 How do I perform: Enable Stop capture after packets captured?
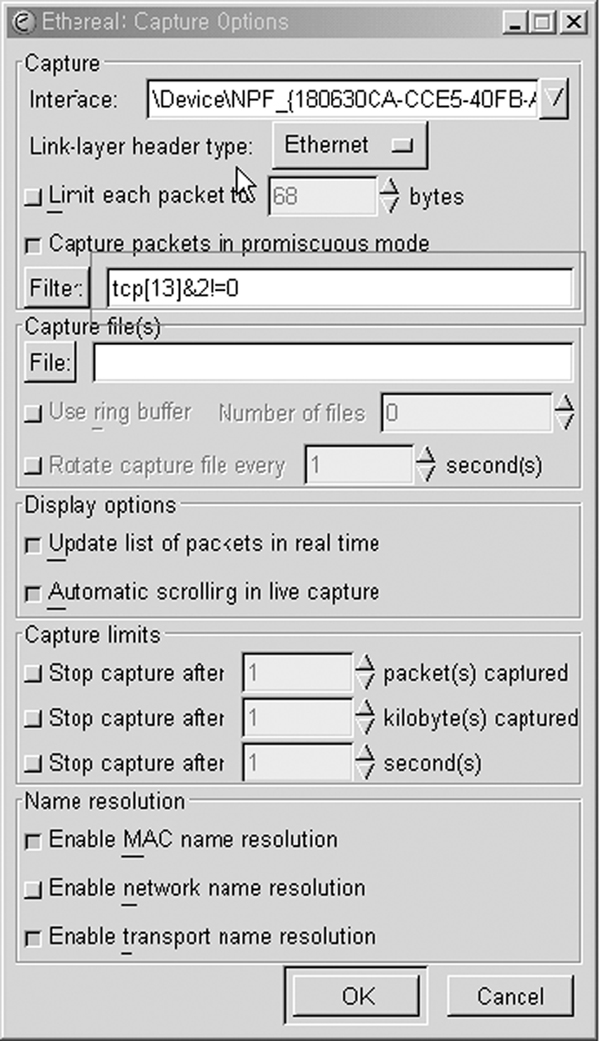[x=33, y=675]
